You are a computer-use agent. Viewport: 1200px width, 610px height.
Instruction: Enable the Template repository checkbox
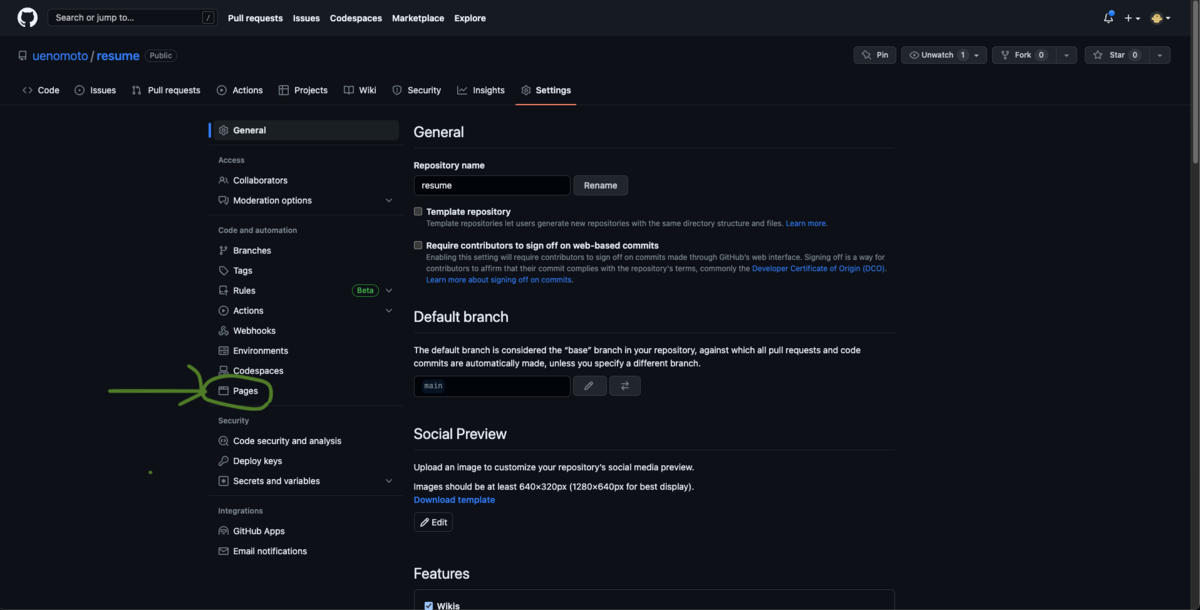point(418,210)
